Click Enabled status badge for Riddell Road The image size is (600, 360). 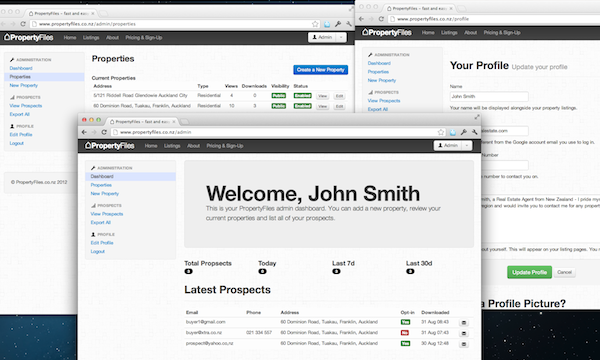tap(302, 96)
